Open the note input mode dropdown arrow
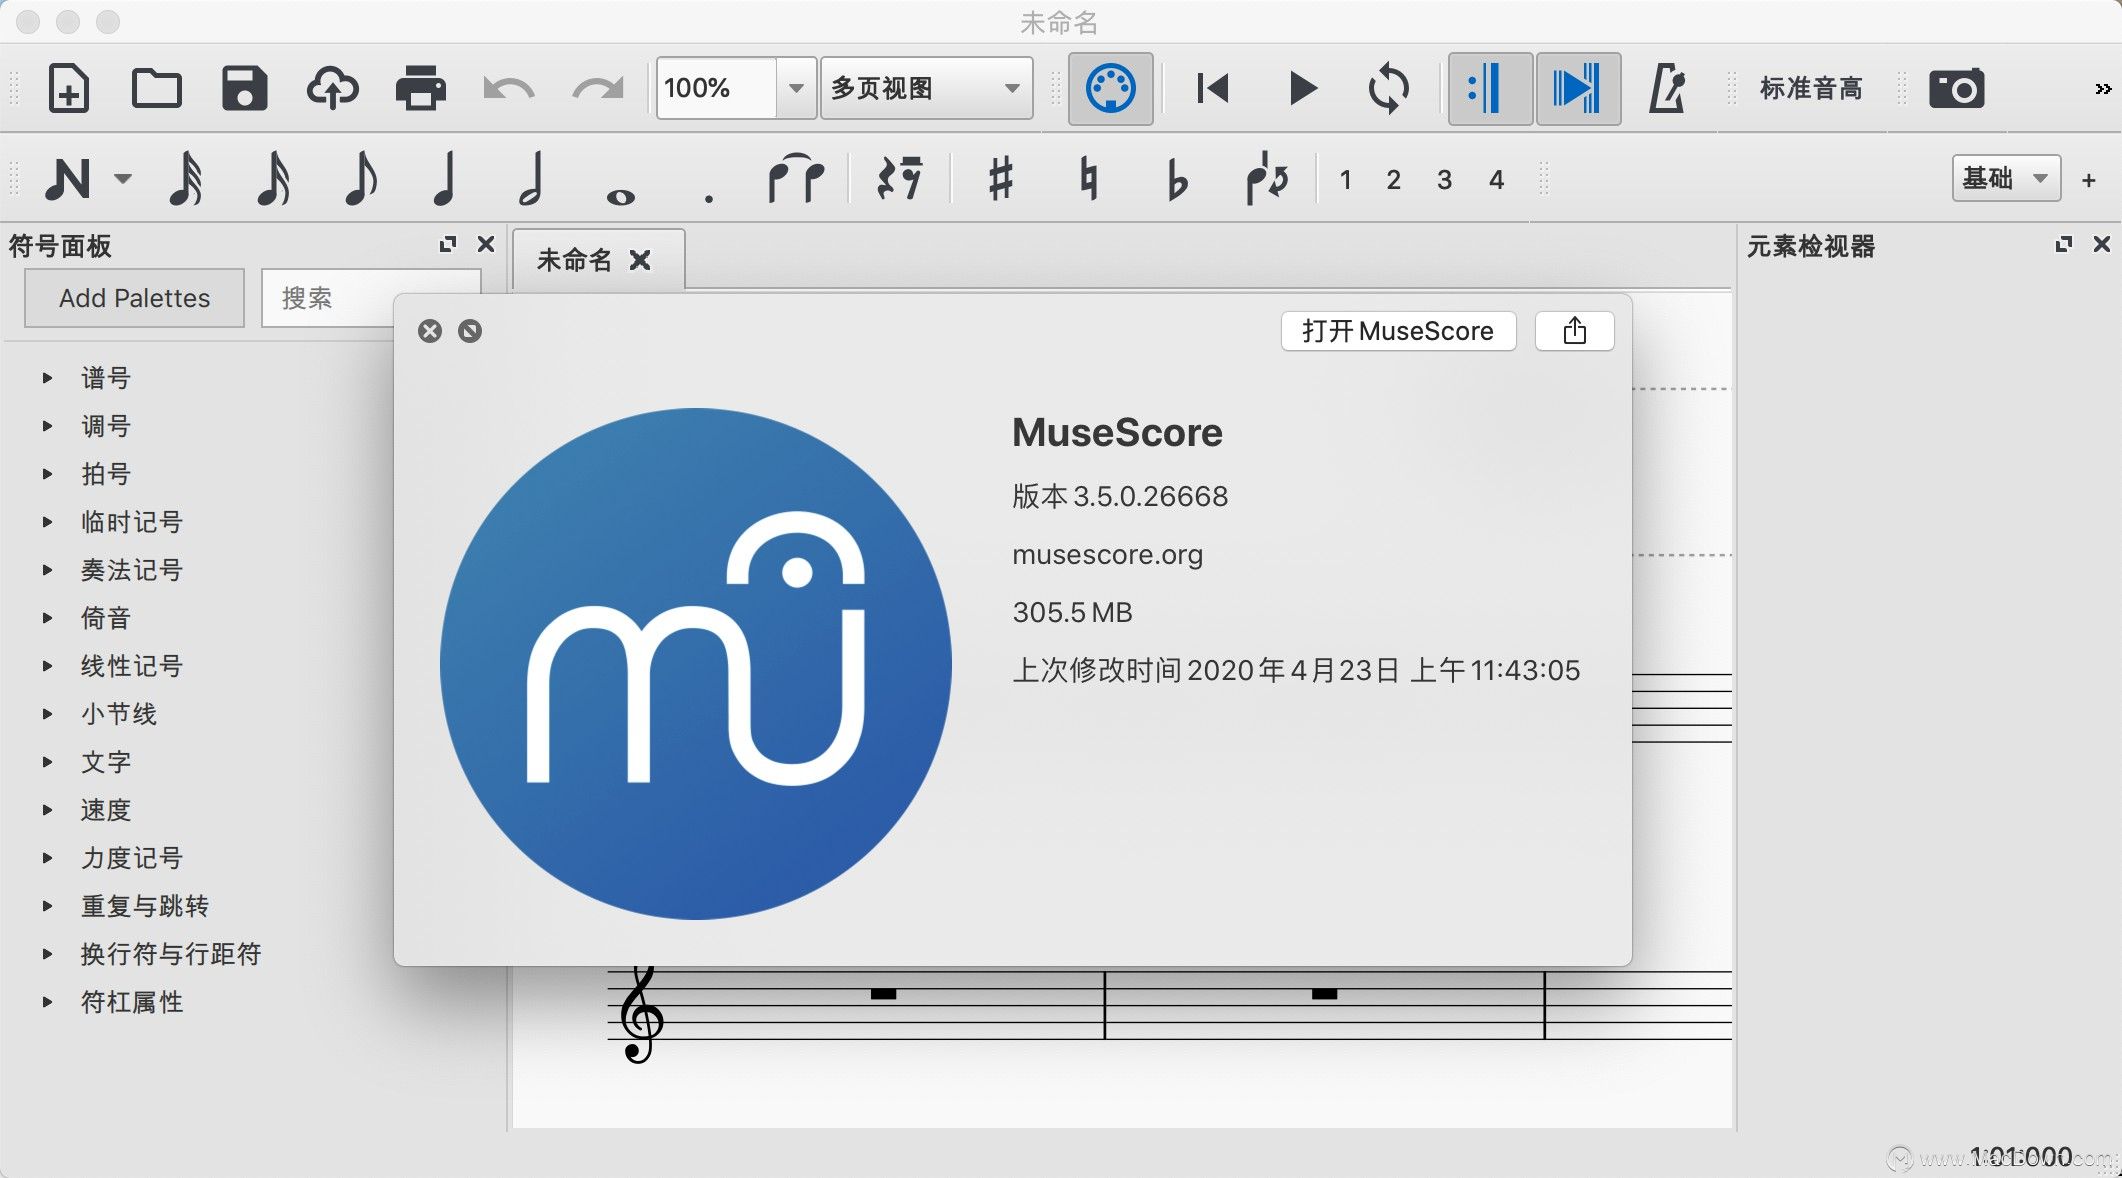Viewport: 2122px width, 1178px height. pos(123,179)
